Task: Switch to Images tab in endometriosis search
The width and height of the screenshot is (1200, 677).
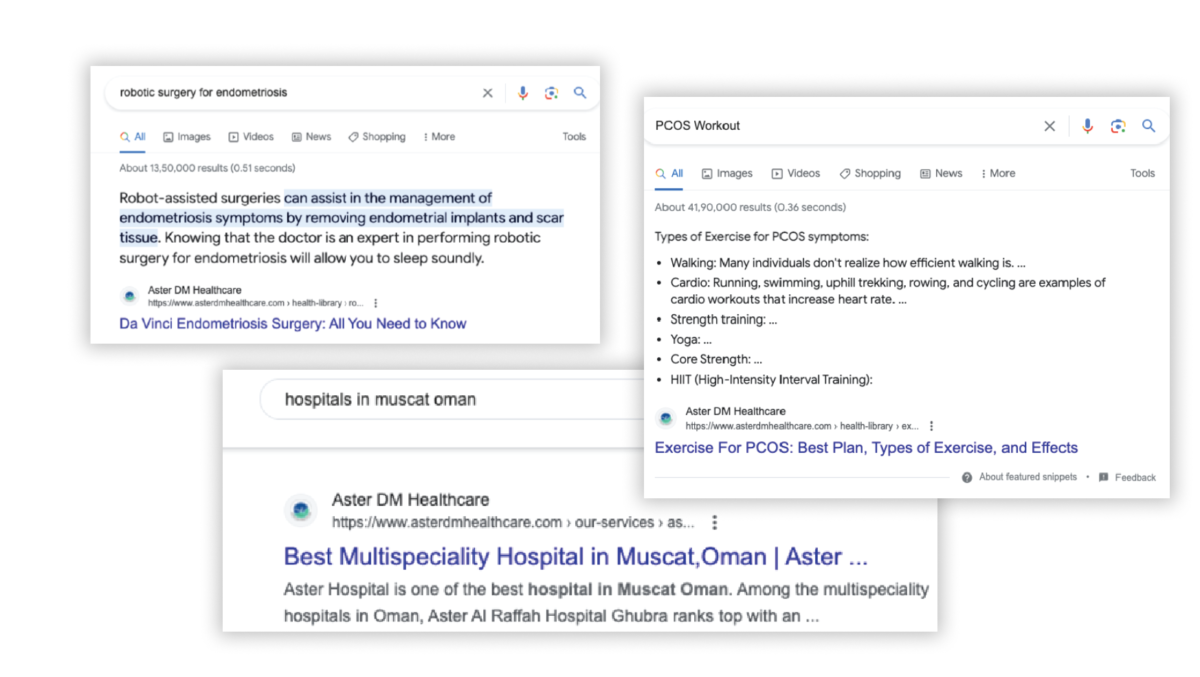Action: (187, 137)
